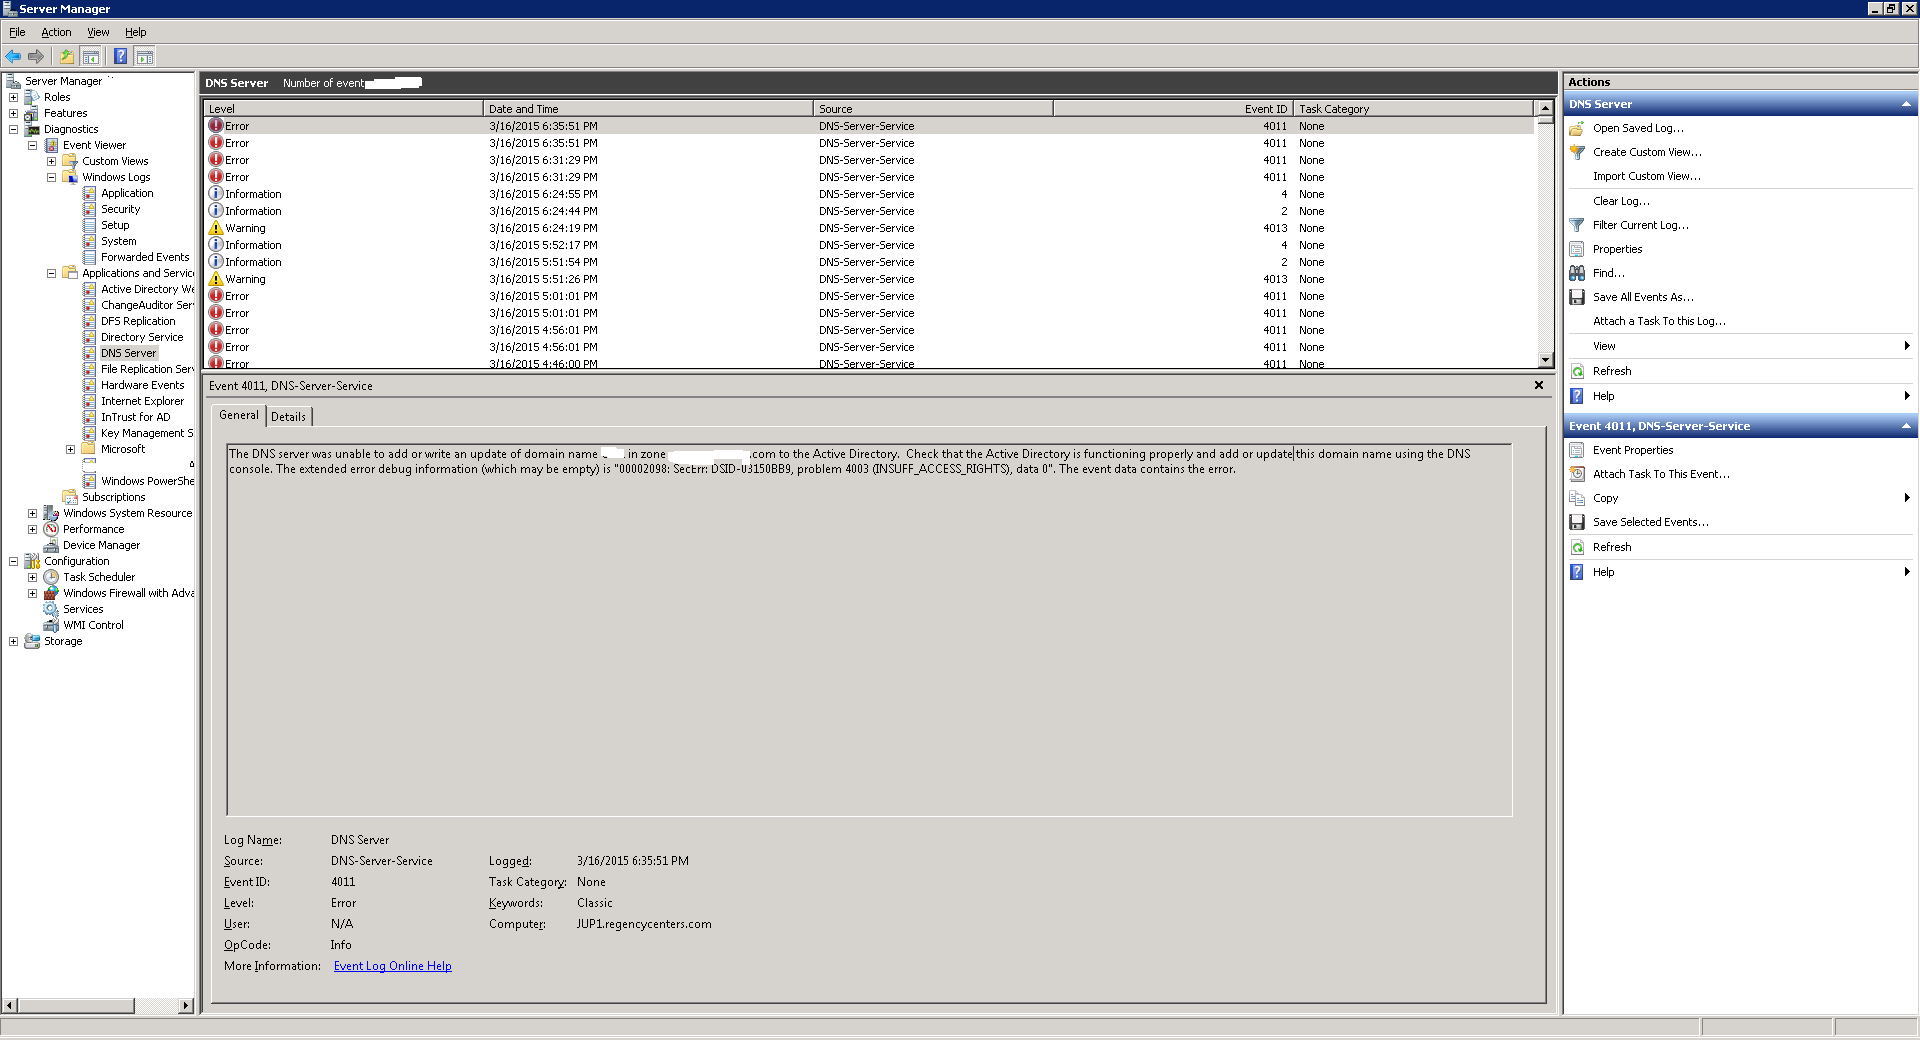Click the blue Help question-mark toolbar icon

click(120, 57)
